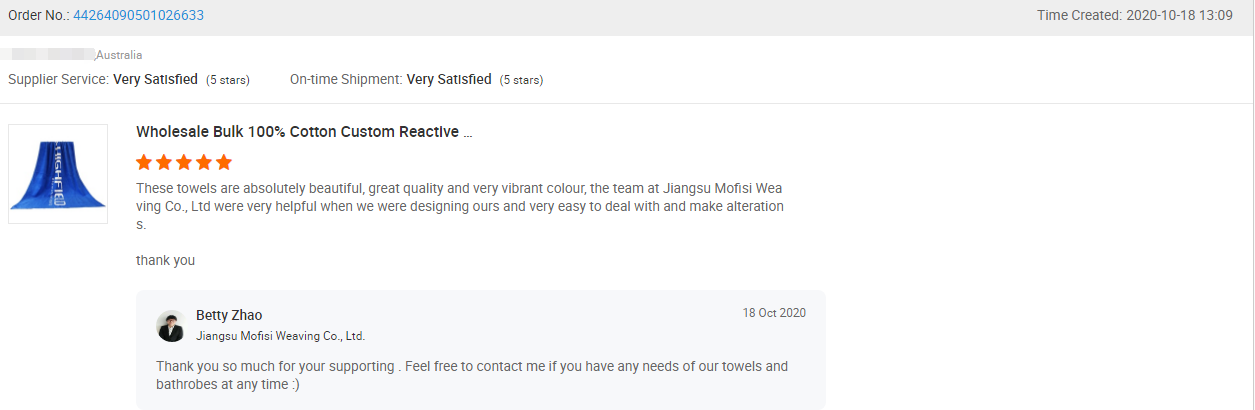Click the second orange rating star
The height and width of the screenshot is (410, 1255).
tap(164, 162)
